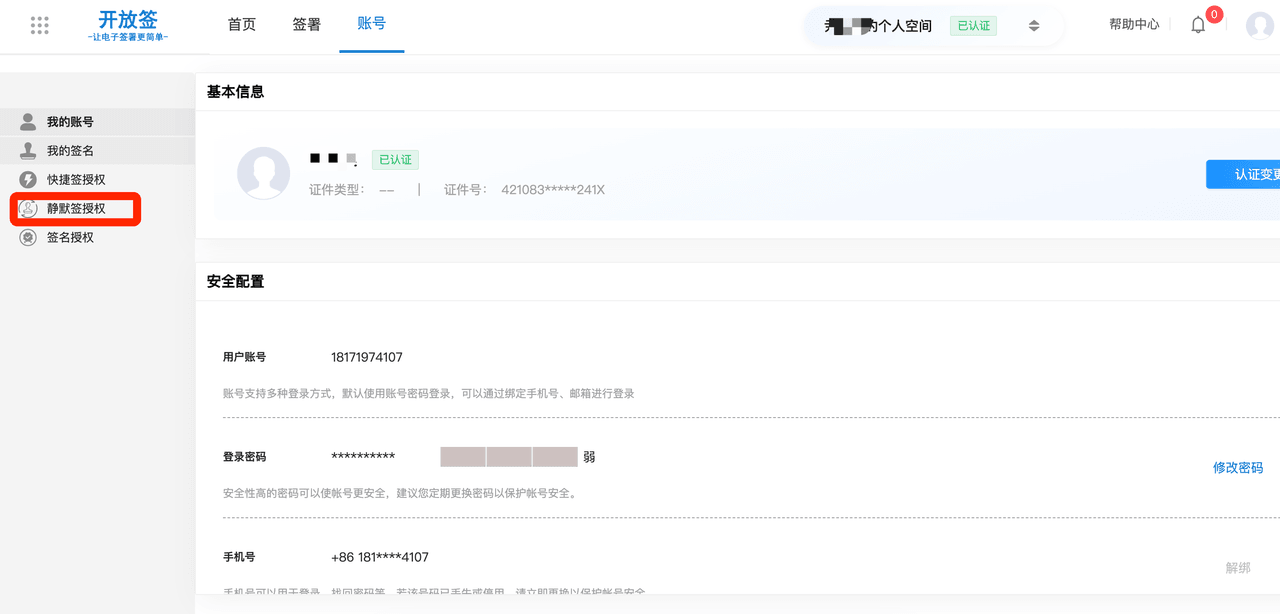Open 快捷签授权 in sidebar

[x=97, y=180]
